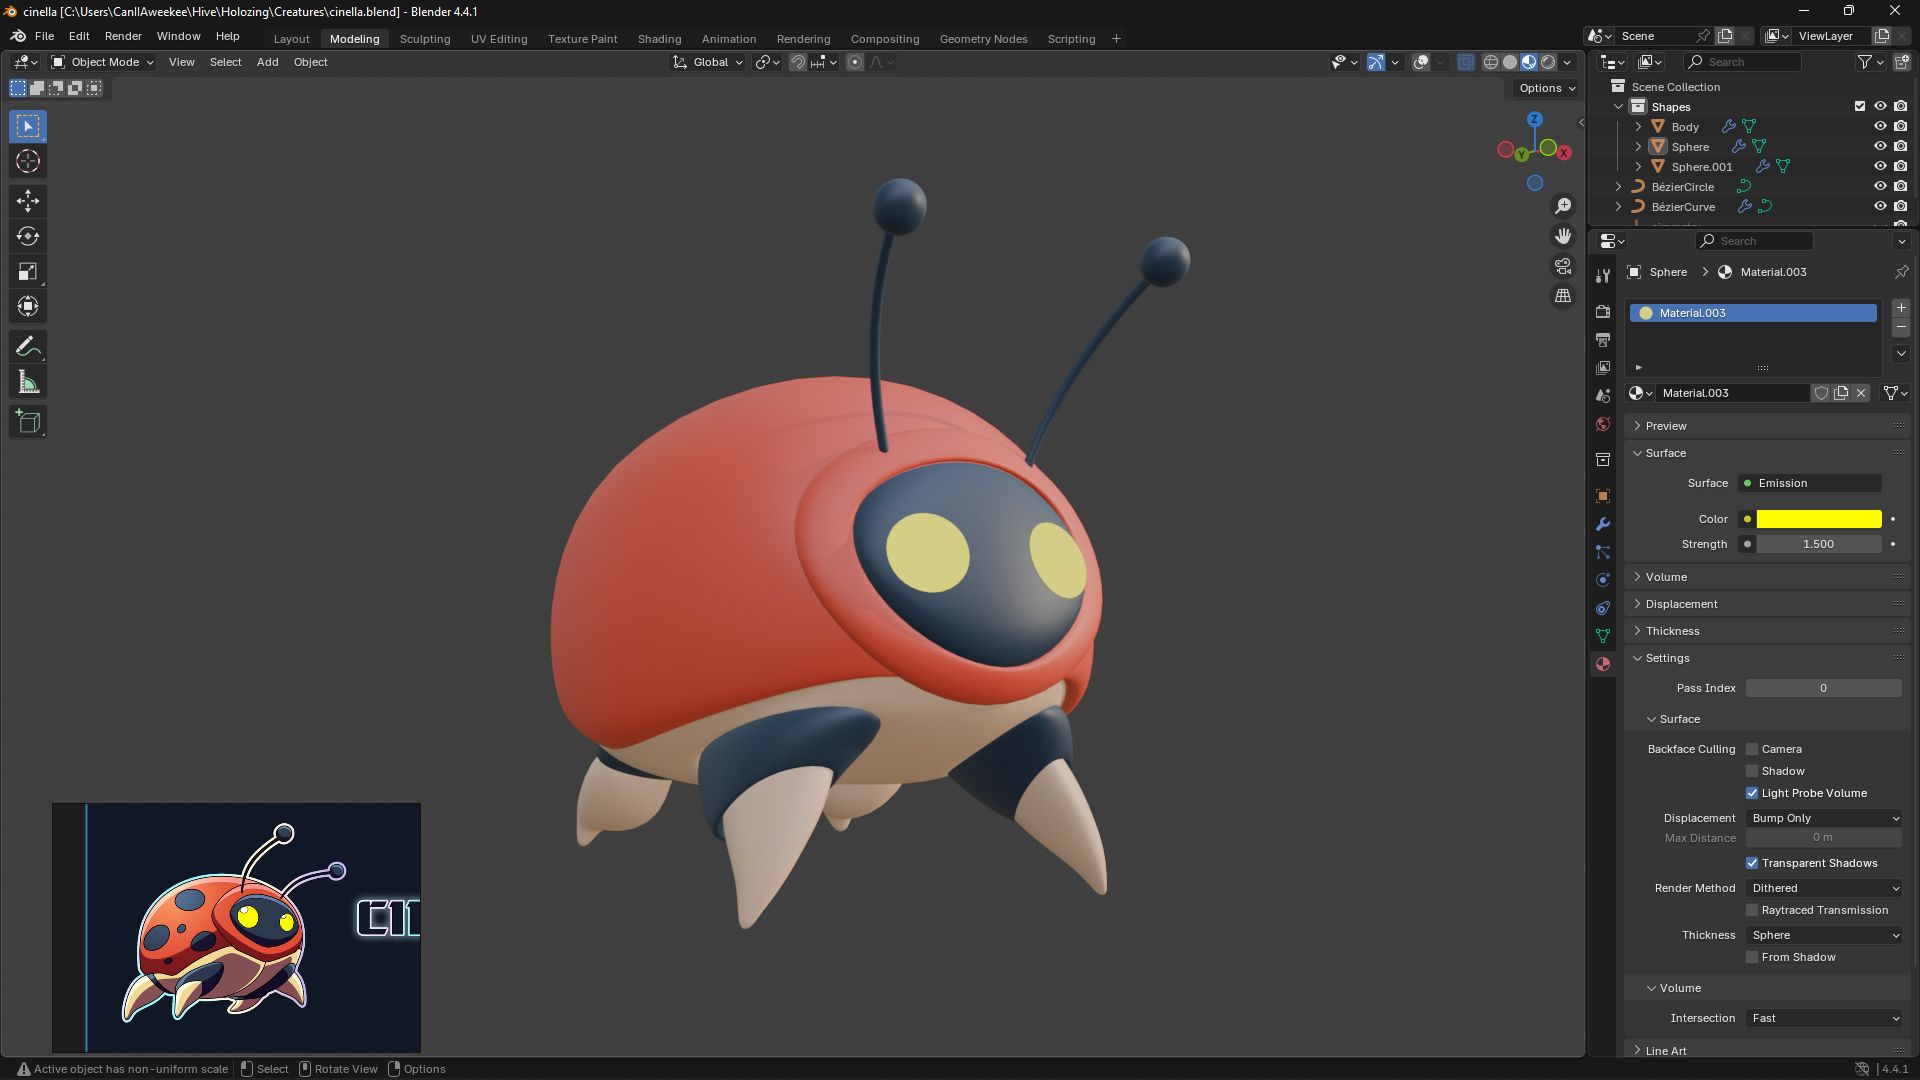Image resolution: width=1920 pixels, height=1080 pixels.
Task: Add a new material slot
Action: 1901,308
